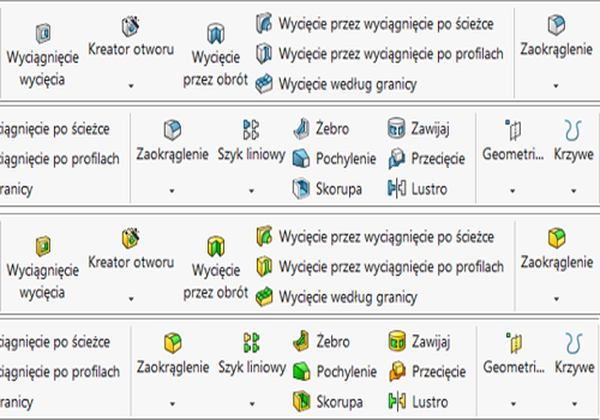The height and width of the screenshot is (420, 600).
Task: Select blue Kreator otworu icon in top ribbon
Action: coord(130,26)
